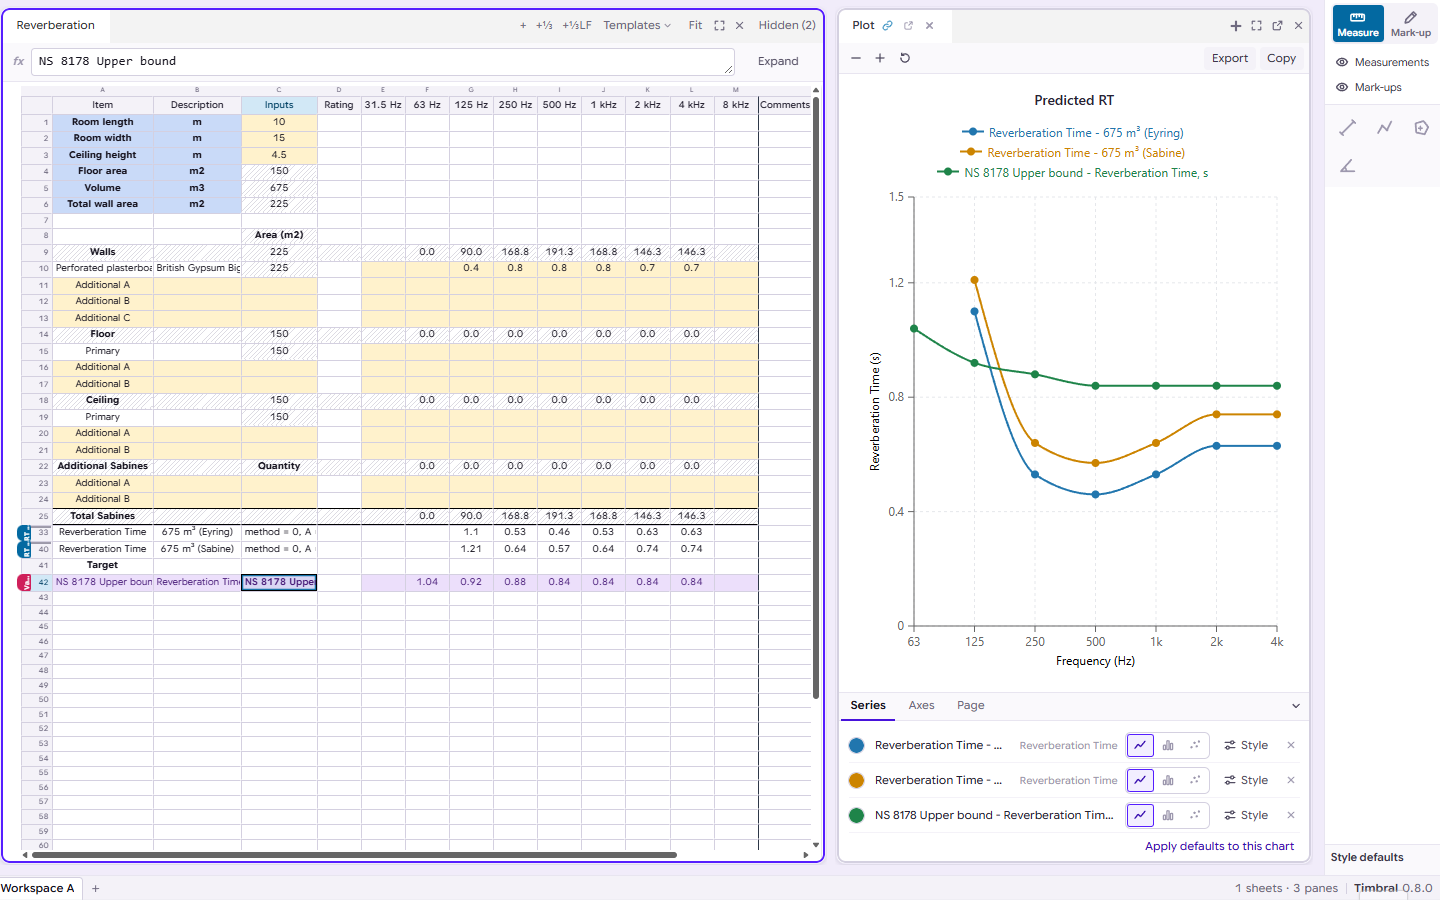This screenshot has width=1440, height=900.
Task: Open Style settings for NS 8178 Upper bound series
Action: click(x=1246, y=815)
